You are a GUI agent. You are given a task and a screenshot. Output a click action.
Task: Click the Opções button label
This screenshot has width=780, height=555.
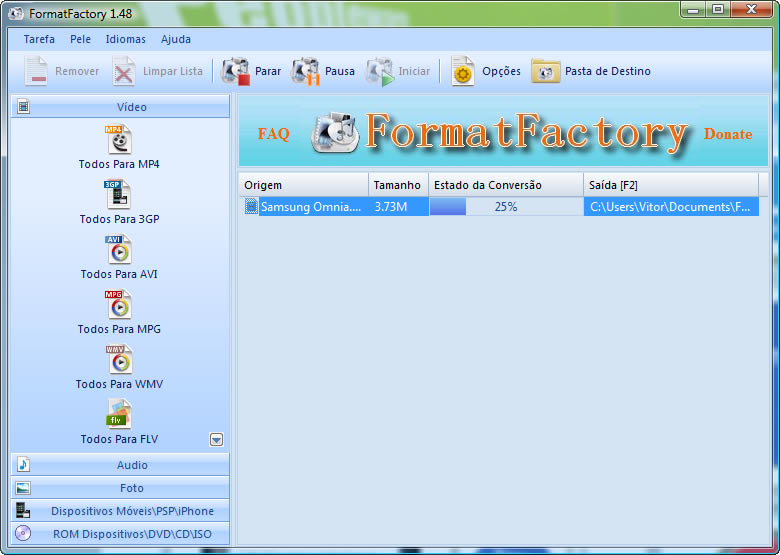coord(501,72)
